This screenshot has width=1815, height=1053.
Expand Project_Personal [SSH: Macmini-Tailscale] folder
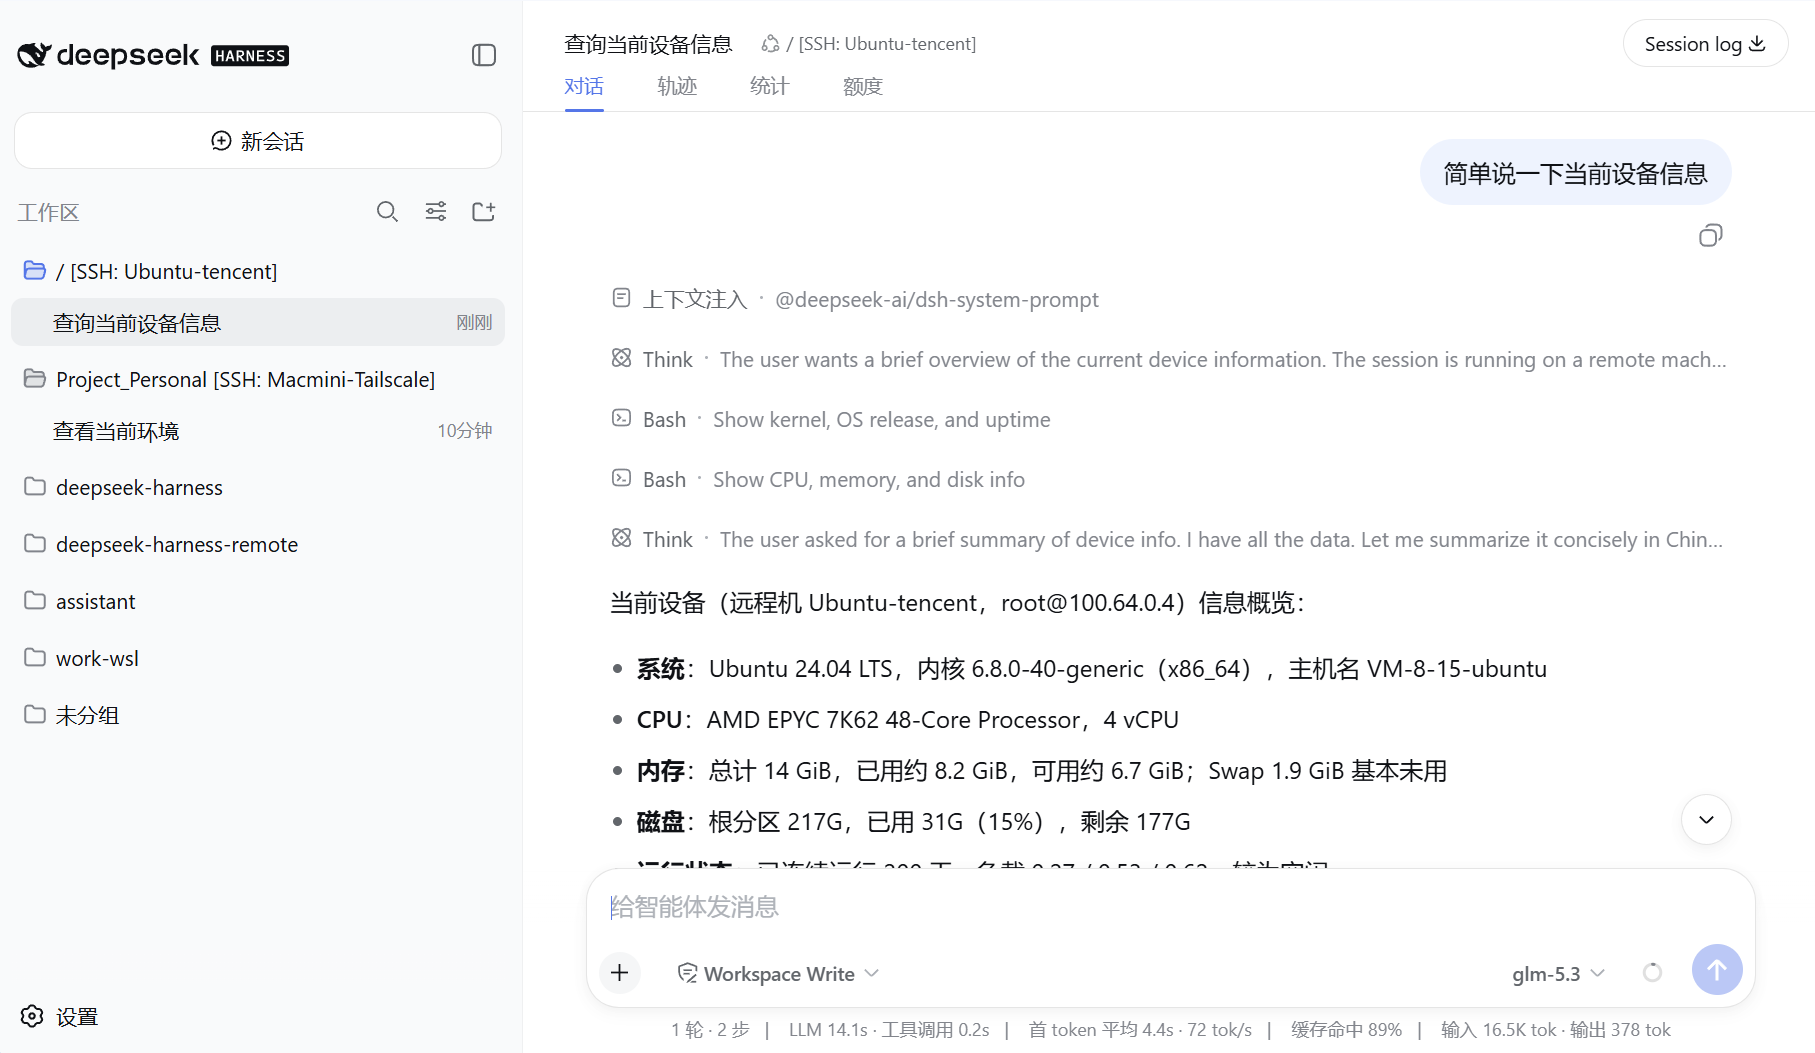(258, 379)
